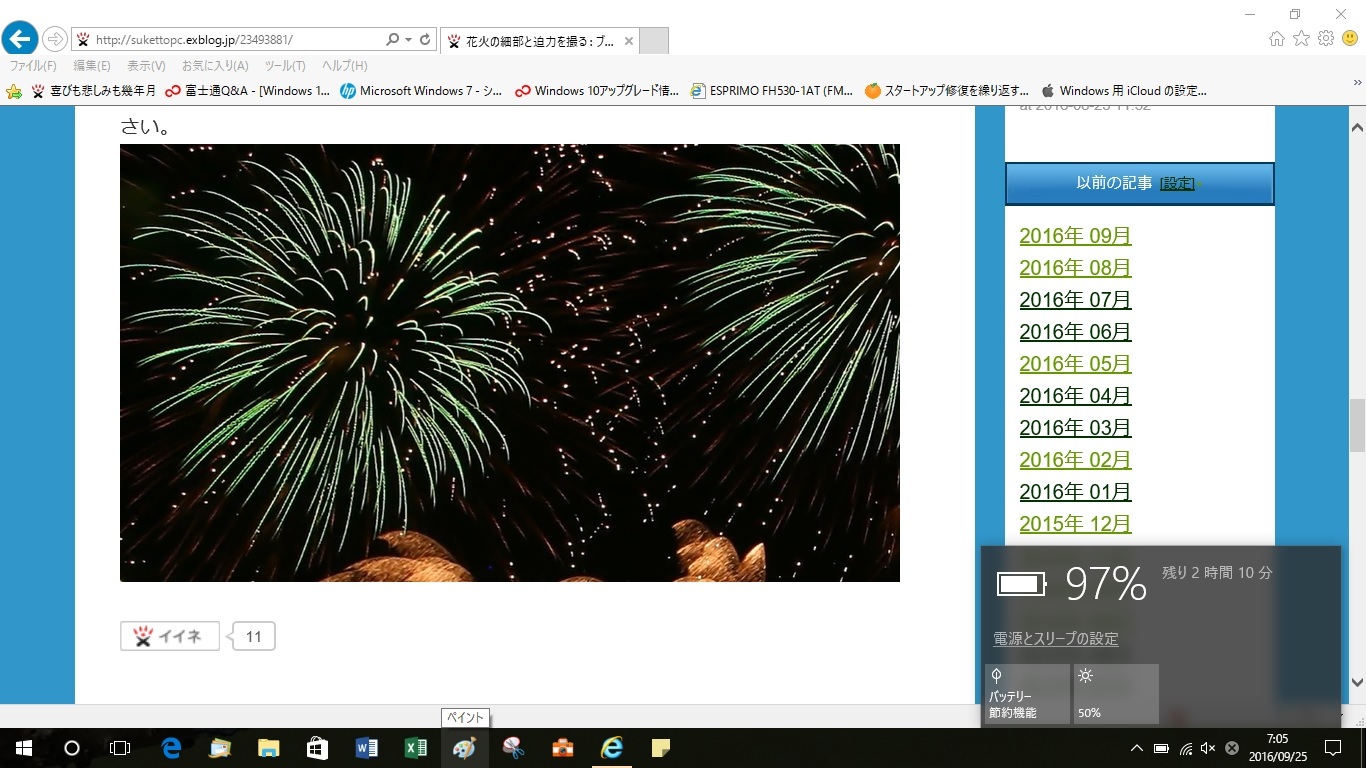1366x768 pixels.
Task: Go to IE home page icon
Action: tap(1276, 39)
